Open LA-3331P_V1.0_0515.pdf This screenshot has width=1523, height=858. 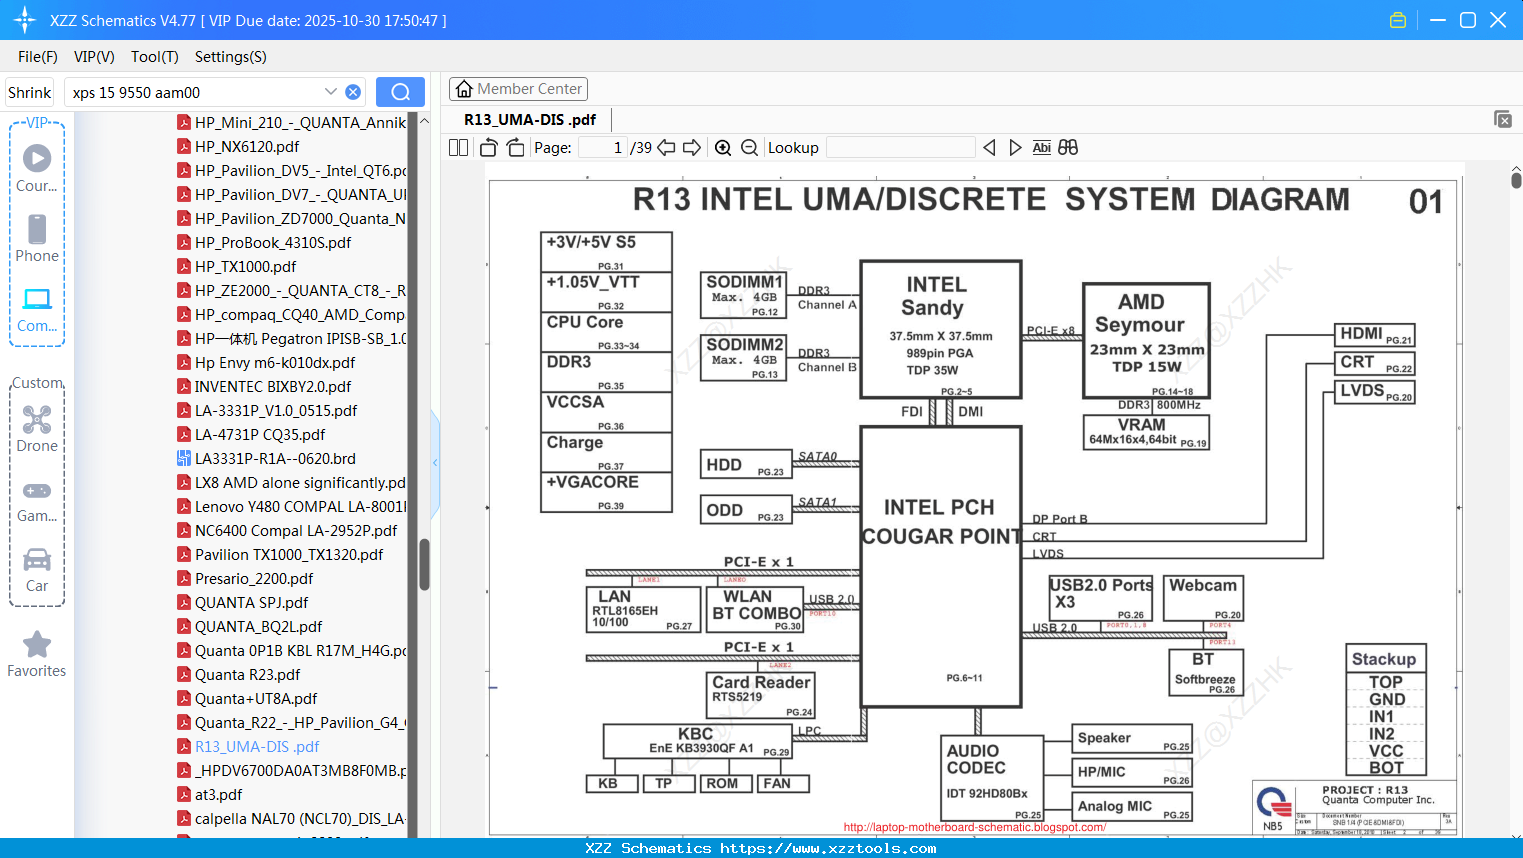[276, 410]
